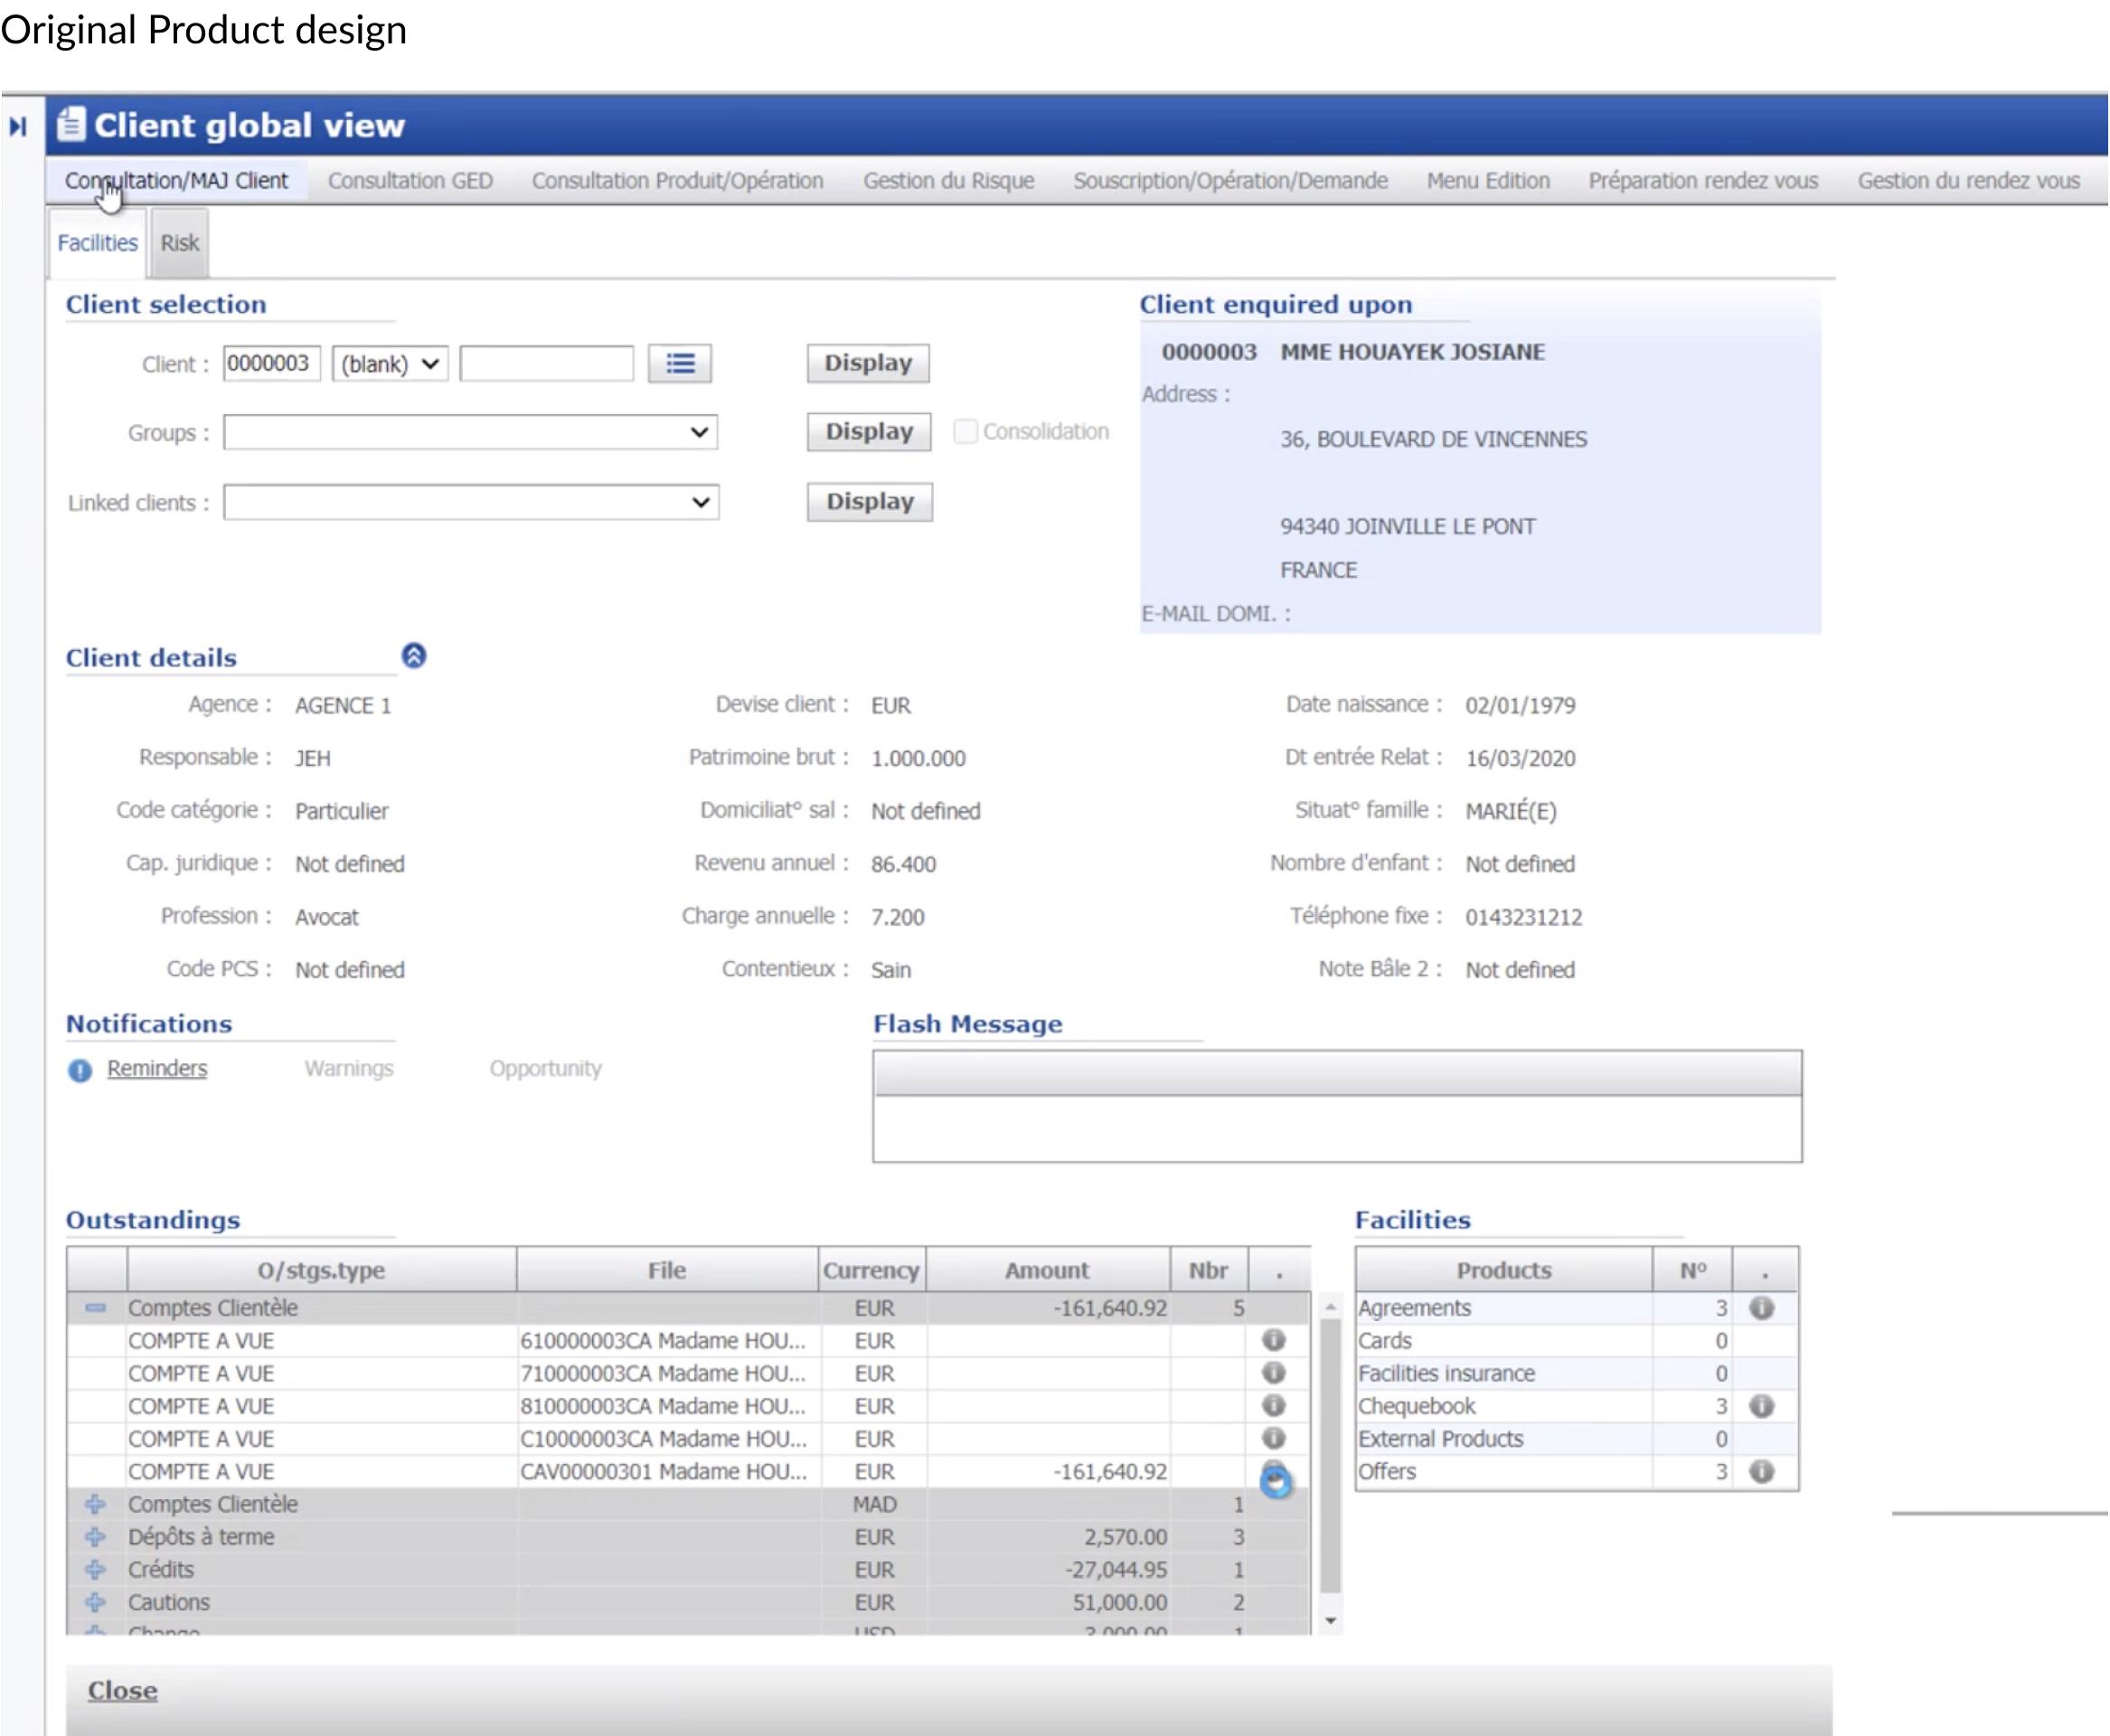This screenshot has width=2110, height=1736.
Task: Open info icon for file 710000003CA
Action: pyautogui.click(x=1273, y=1373)
